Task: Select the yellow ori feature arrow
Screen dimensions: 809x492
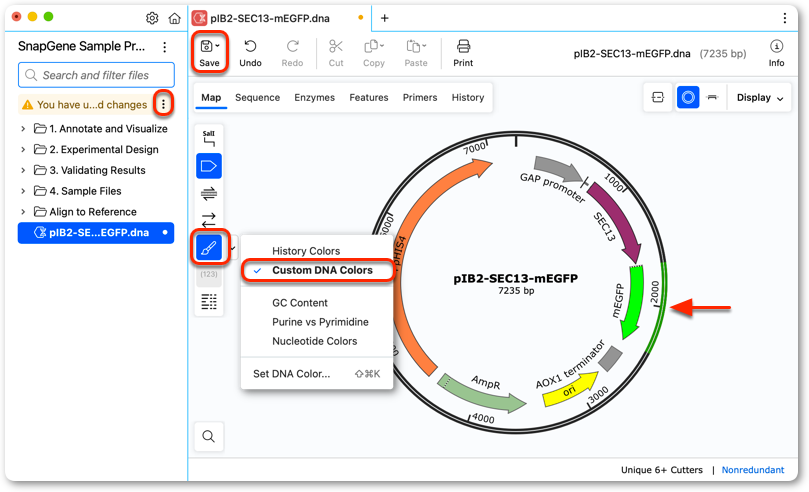Action: 570,390
